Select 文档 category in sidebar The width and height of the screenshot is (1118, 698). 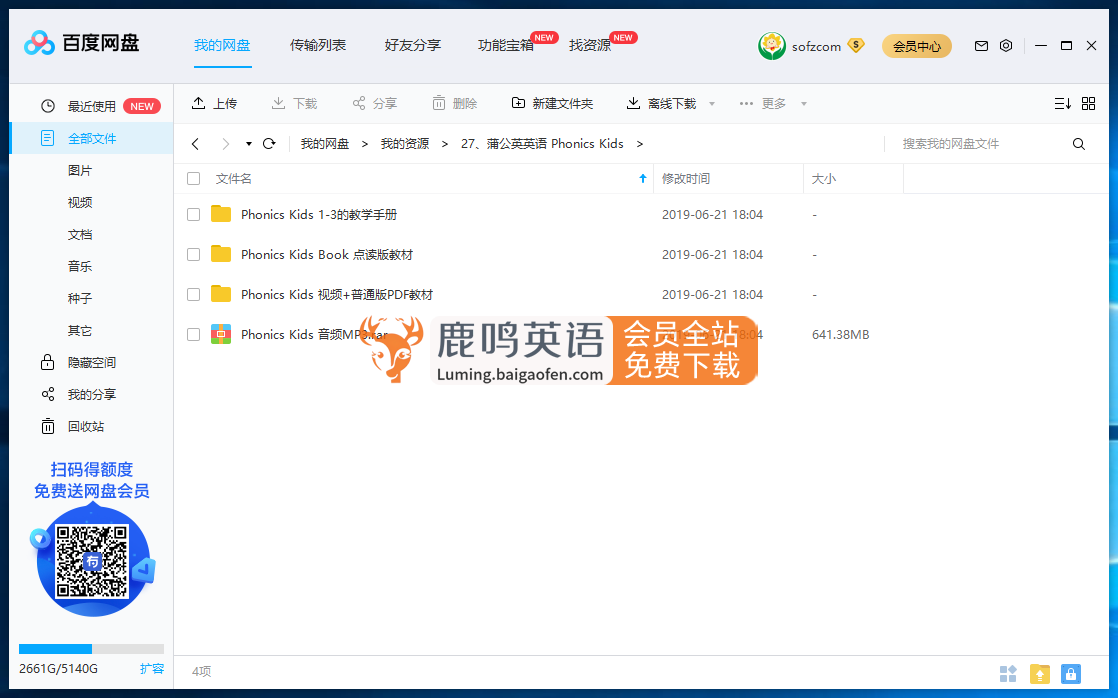click(80, 235)
